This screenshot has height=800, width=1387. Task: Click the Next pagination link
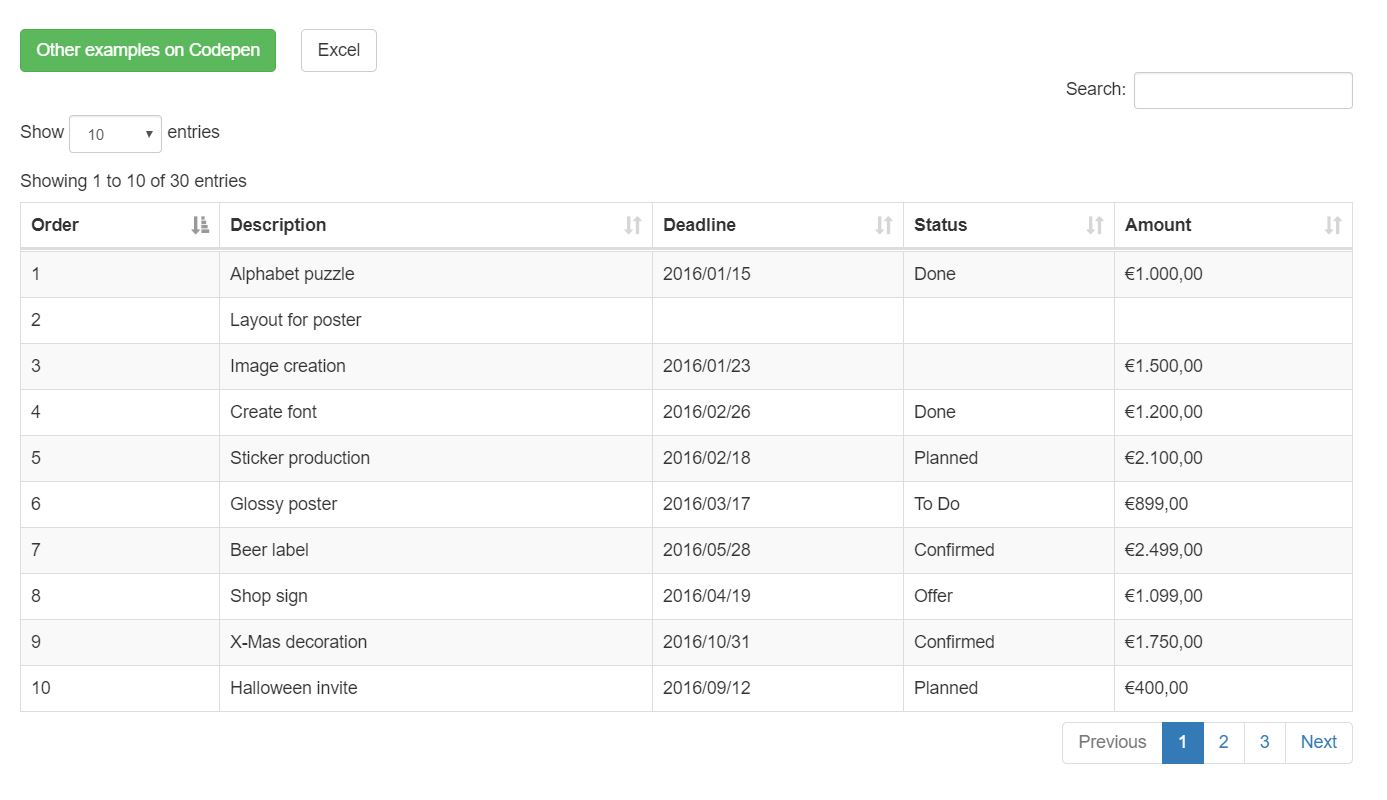(1318, 742)
